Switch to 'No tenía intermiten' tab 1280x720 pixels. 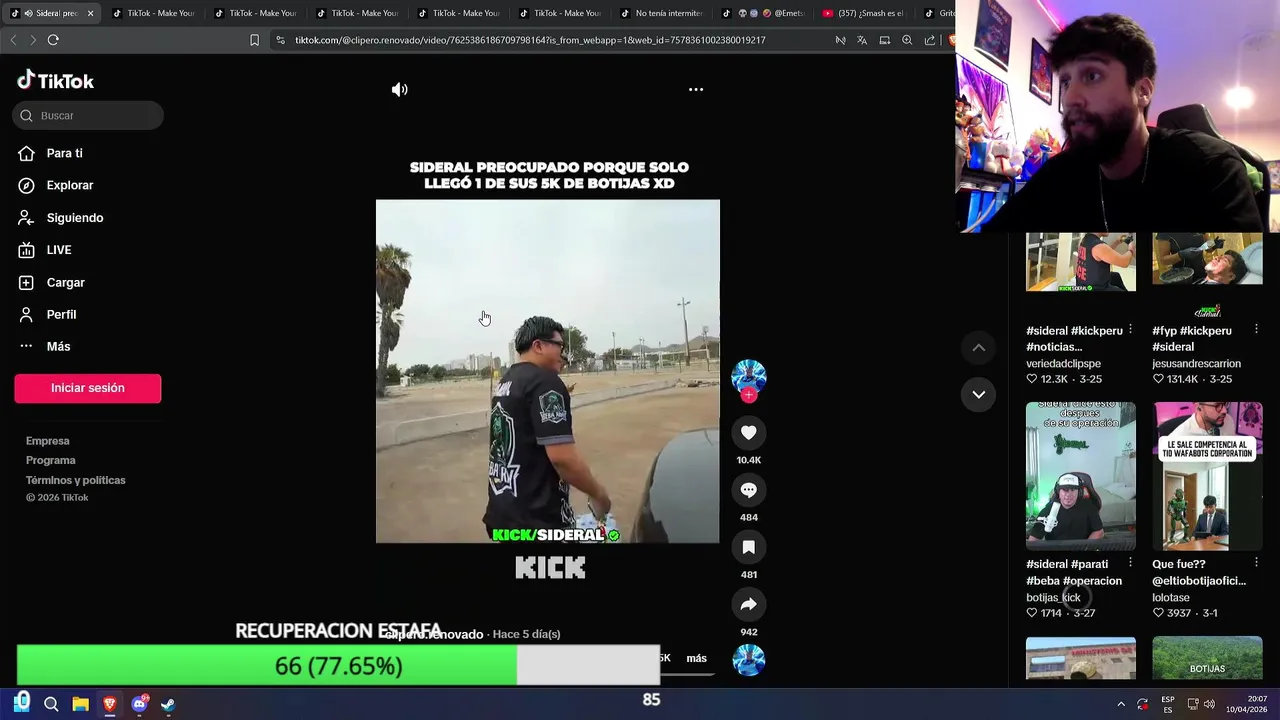[x=661, y=13]
